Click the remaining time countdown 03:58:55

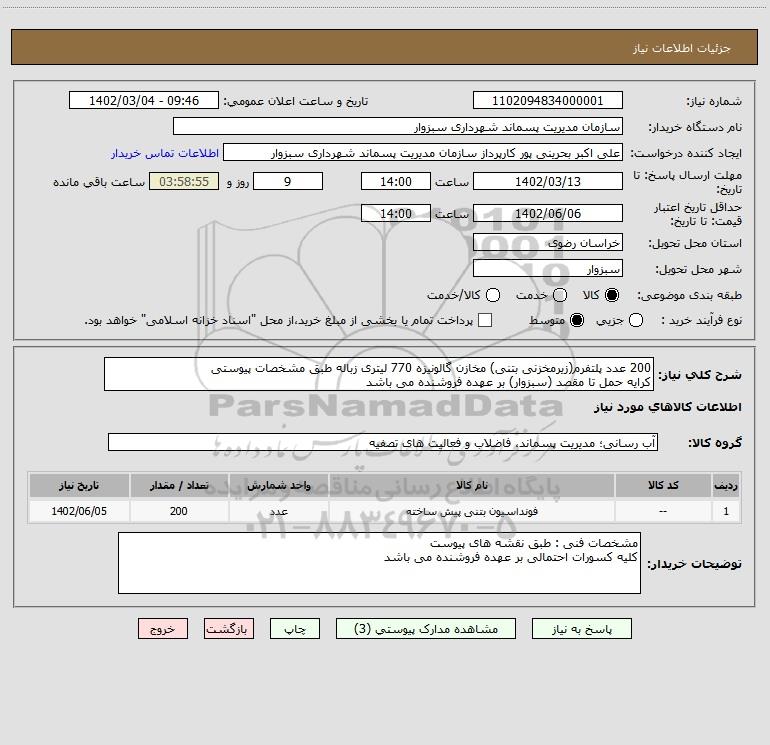[184, 181]
